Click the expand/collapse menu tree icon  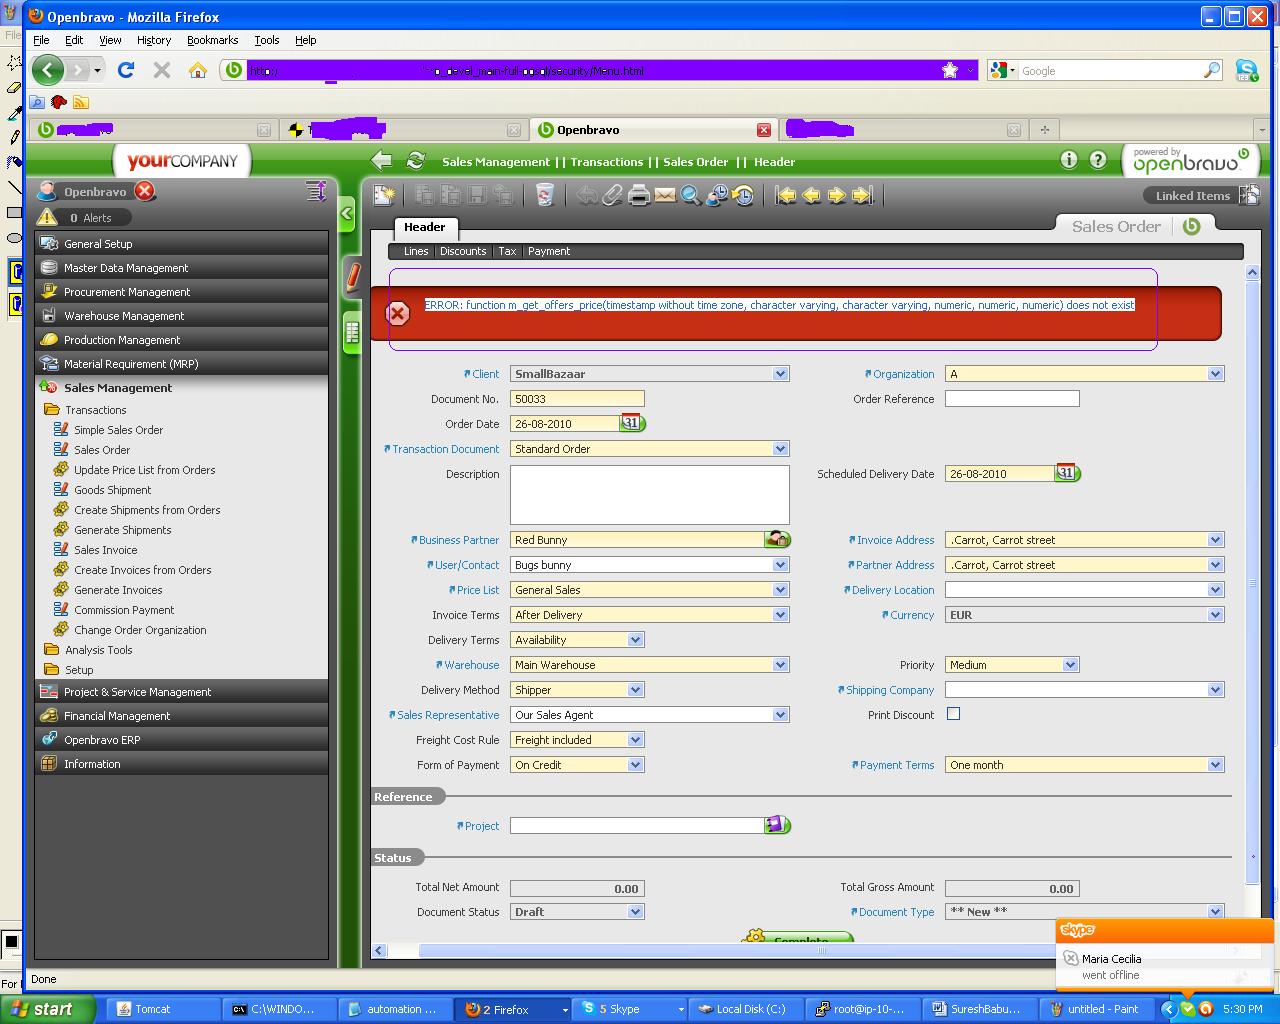coord(316,191)
